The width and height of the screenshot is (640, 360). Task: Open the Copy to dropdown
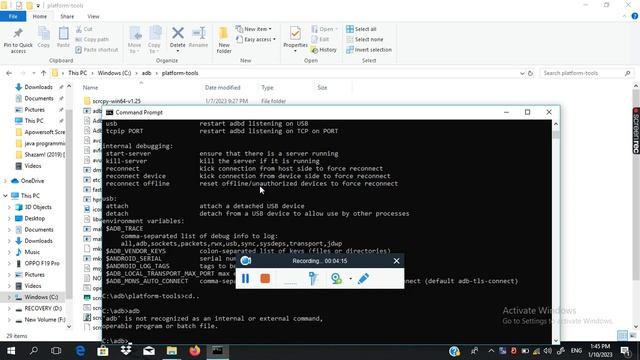154,40
